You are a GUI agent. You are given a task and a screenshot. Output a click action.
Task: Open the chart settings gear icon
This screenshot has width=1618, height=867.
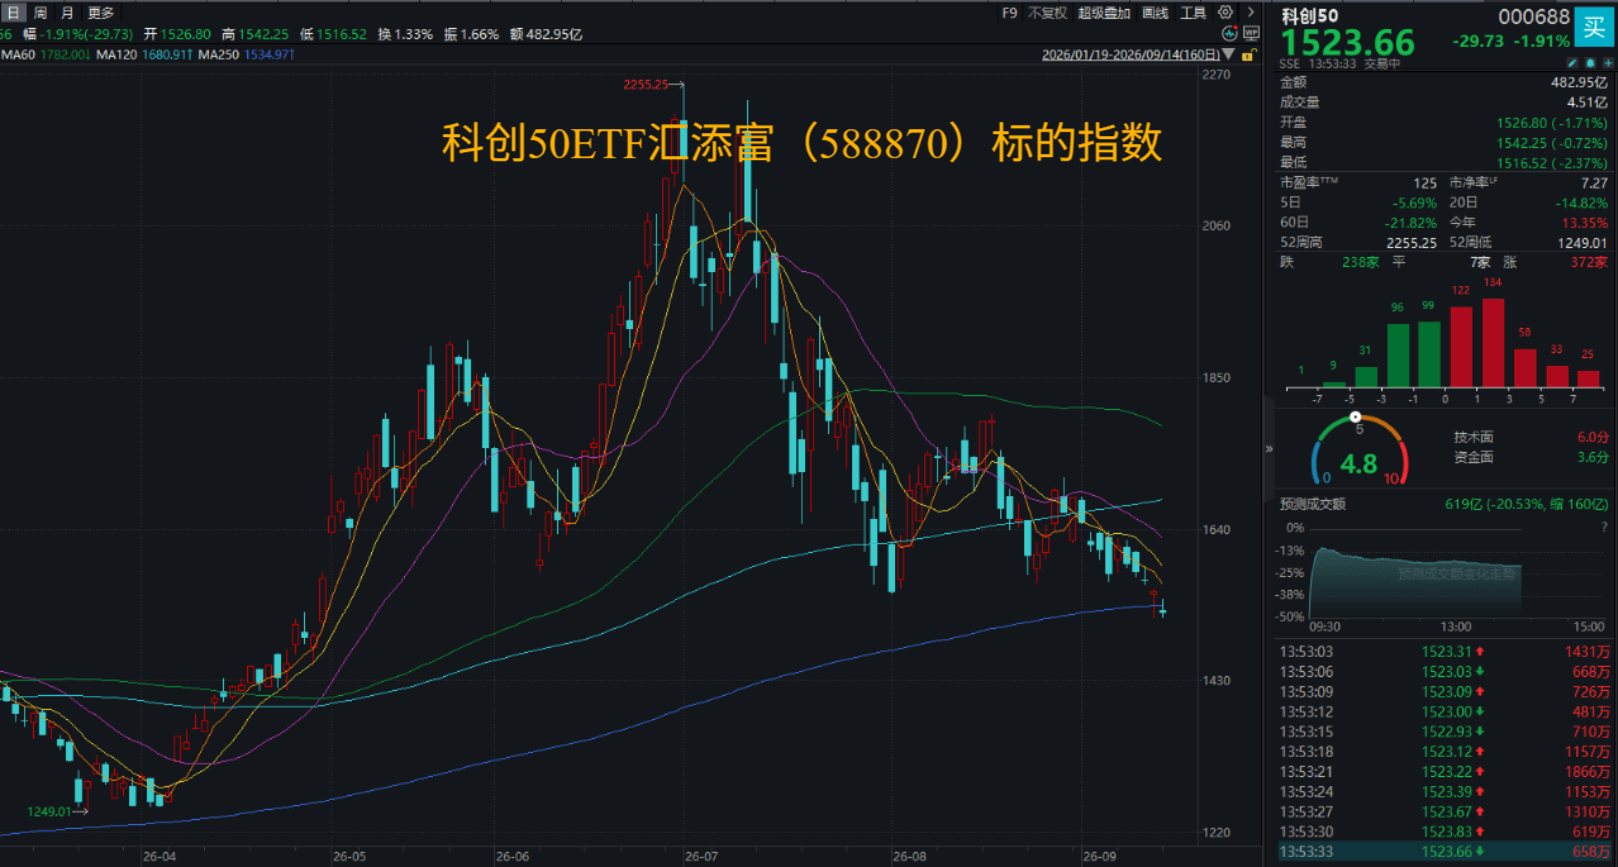[x=1225, y=13]
